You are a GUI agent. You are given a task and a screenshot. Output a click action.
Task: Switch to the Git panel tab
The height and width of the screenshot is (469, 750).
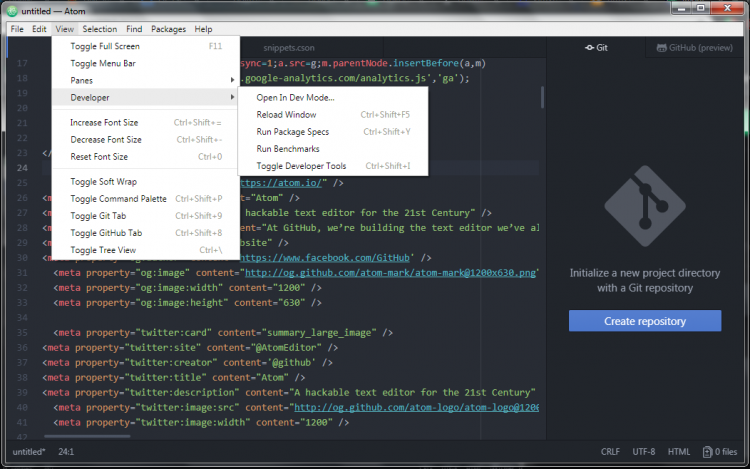pos(596,48)
